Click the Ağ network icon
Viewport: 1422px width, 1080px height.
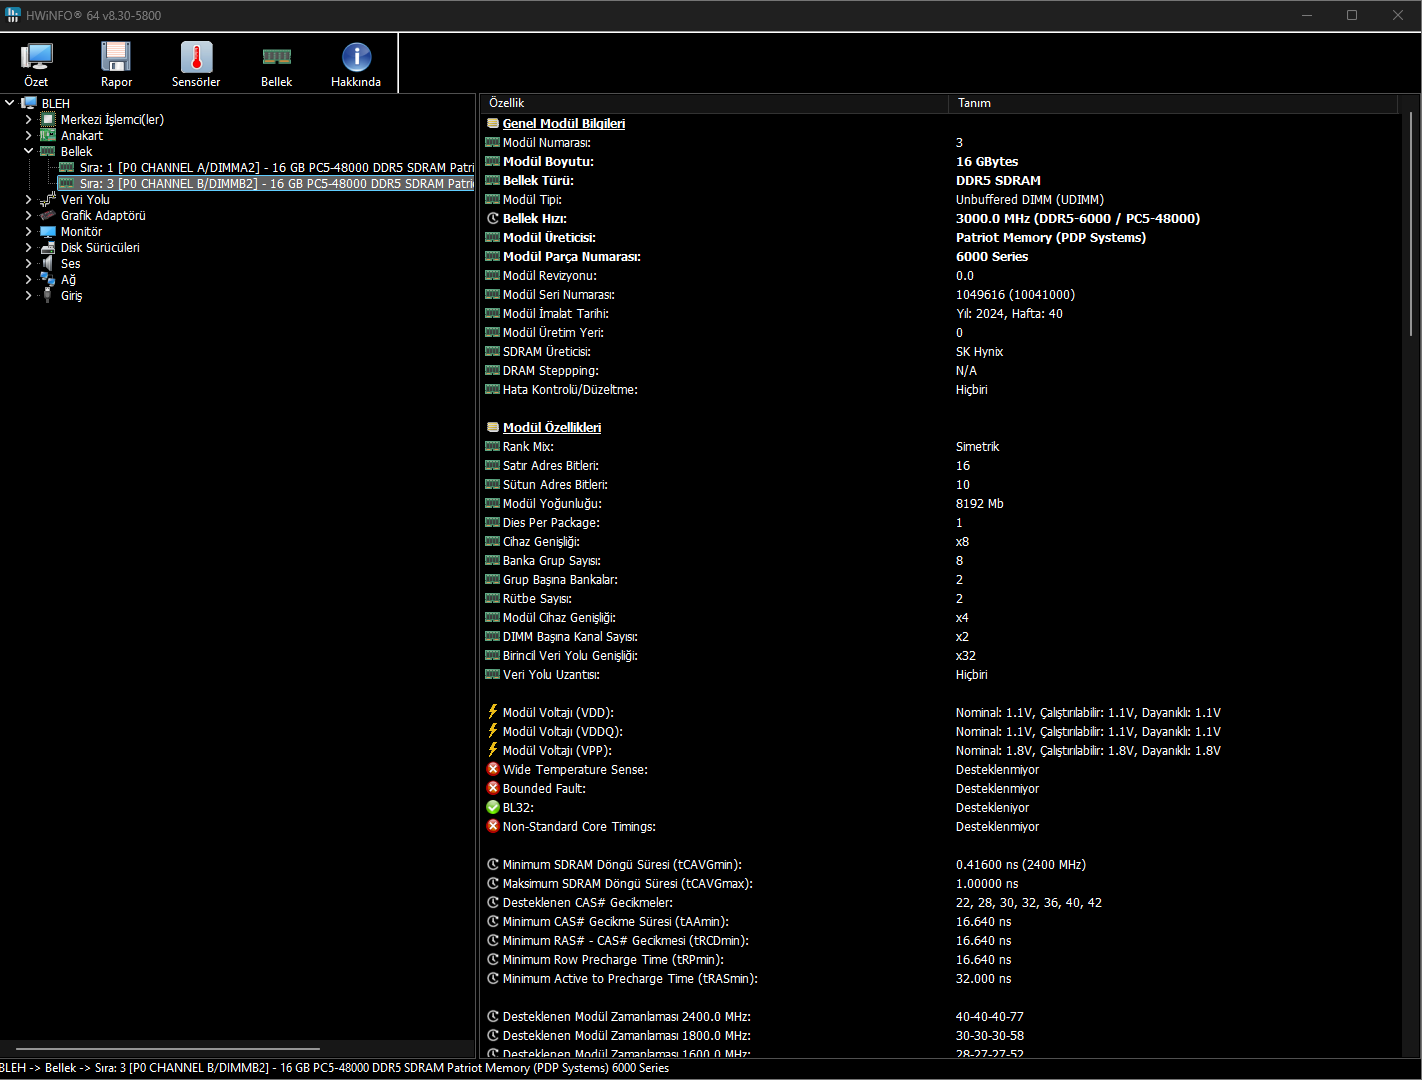tap(48, 279)
